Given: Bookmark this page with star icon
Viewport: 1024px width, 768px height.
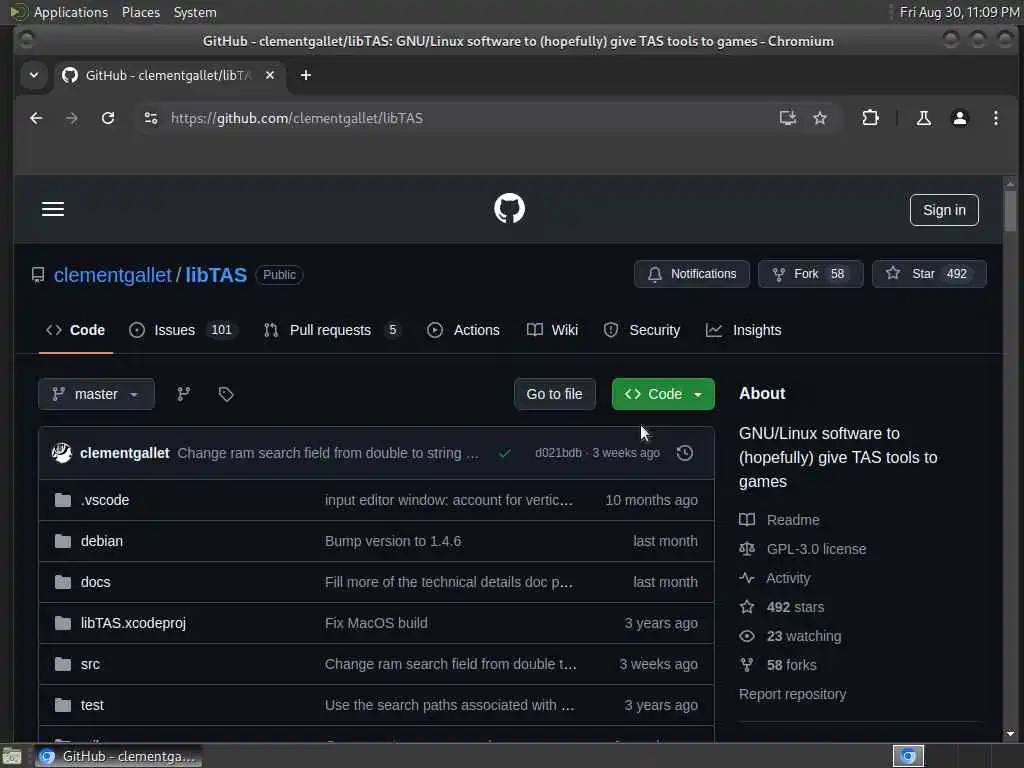Looking at the screenshot, I should [820, 118].
